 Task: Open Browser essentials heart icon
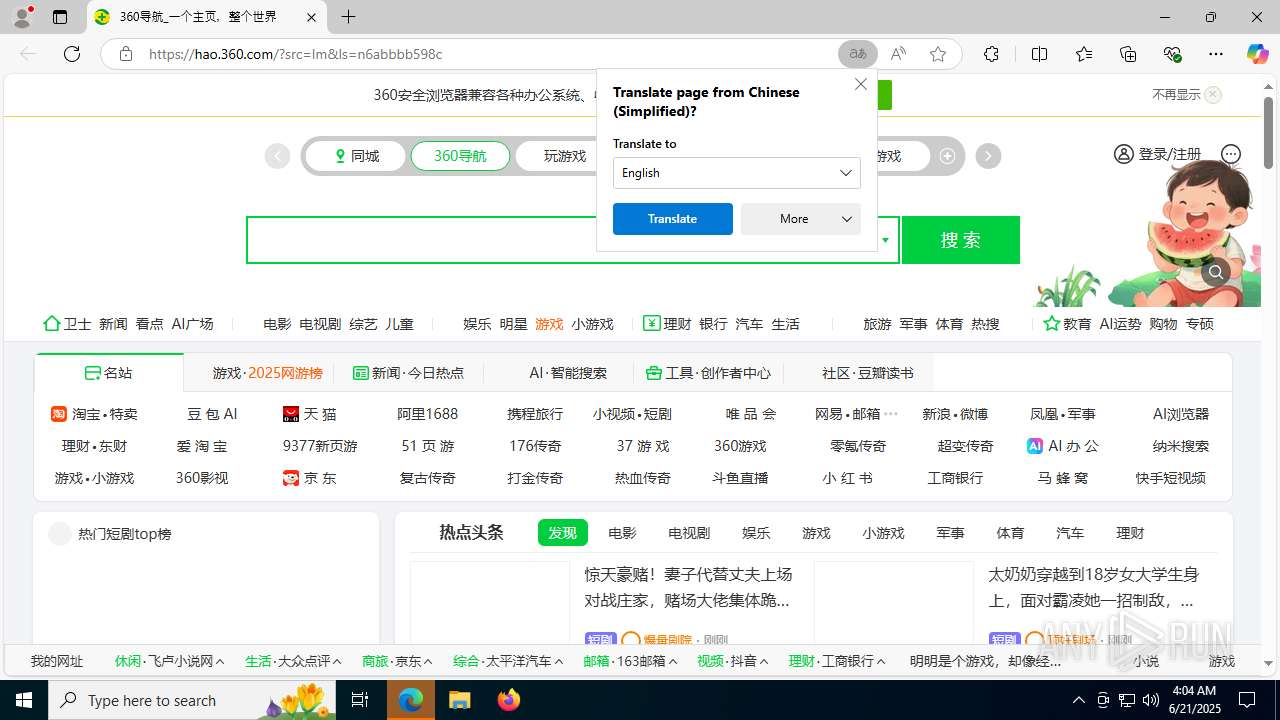[x=1172, y=54]
